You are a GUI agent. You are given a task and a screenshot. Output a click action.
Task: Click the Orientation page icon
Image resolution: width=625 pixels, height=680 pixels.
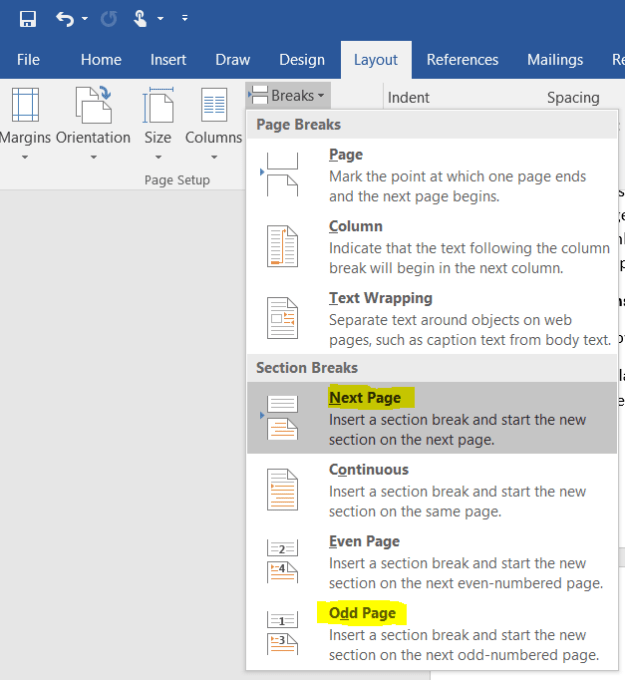point(94,105)
